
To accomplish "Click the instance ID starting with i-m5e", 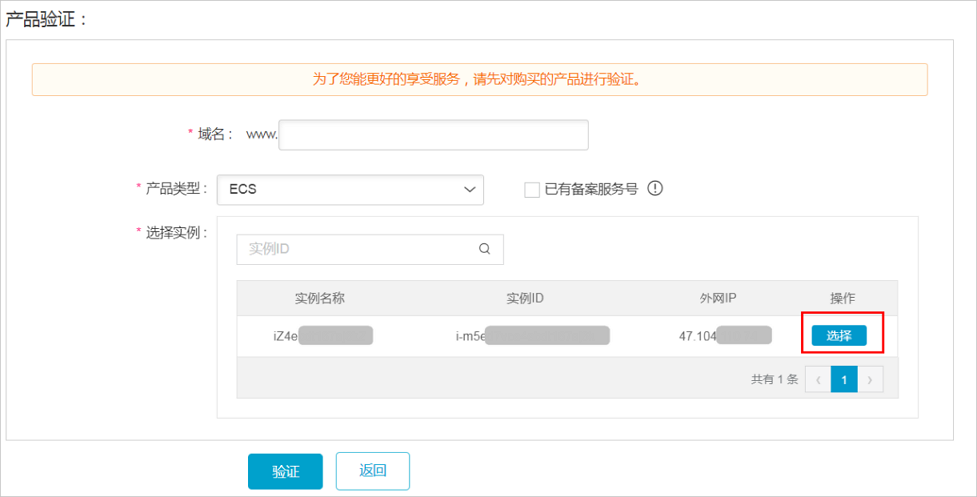I will 531,336.
